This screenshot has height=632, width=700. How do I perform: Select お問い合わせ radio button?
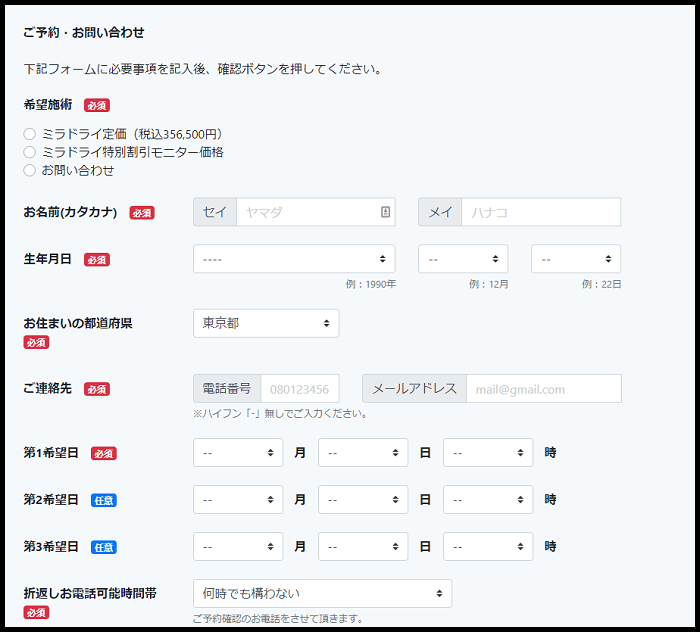30,170
